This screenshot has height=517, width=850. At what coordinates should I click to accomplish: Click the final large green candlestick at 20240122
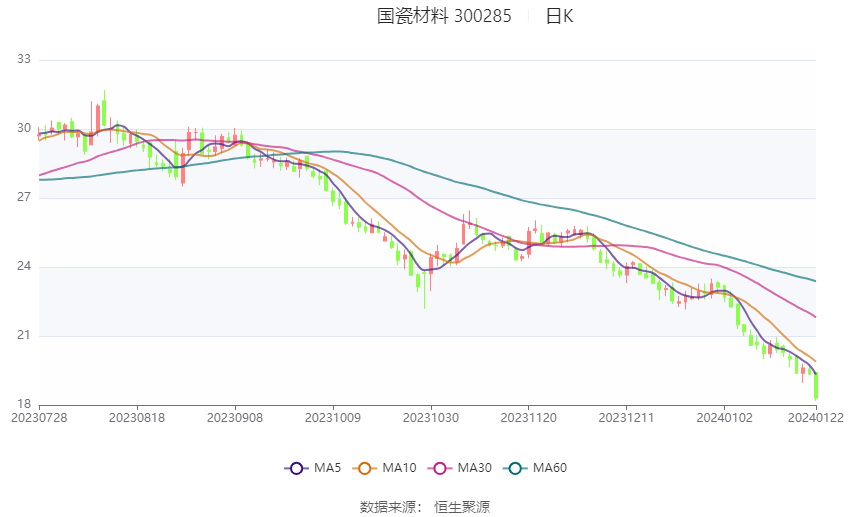pos(816,386)
